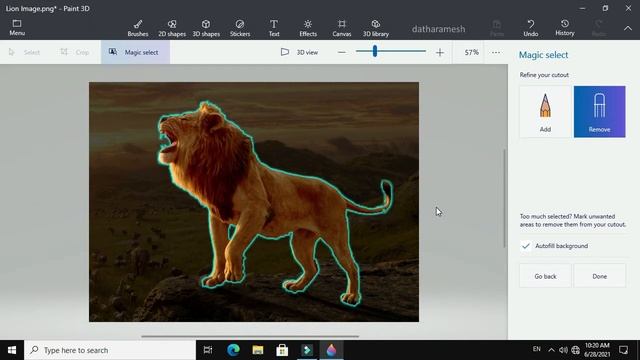Viewport: 640px width, 360px height.
Task: Click the green-blue app taskbar icon
Action: pyautogui.click(x=307, y=350)
